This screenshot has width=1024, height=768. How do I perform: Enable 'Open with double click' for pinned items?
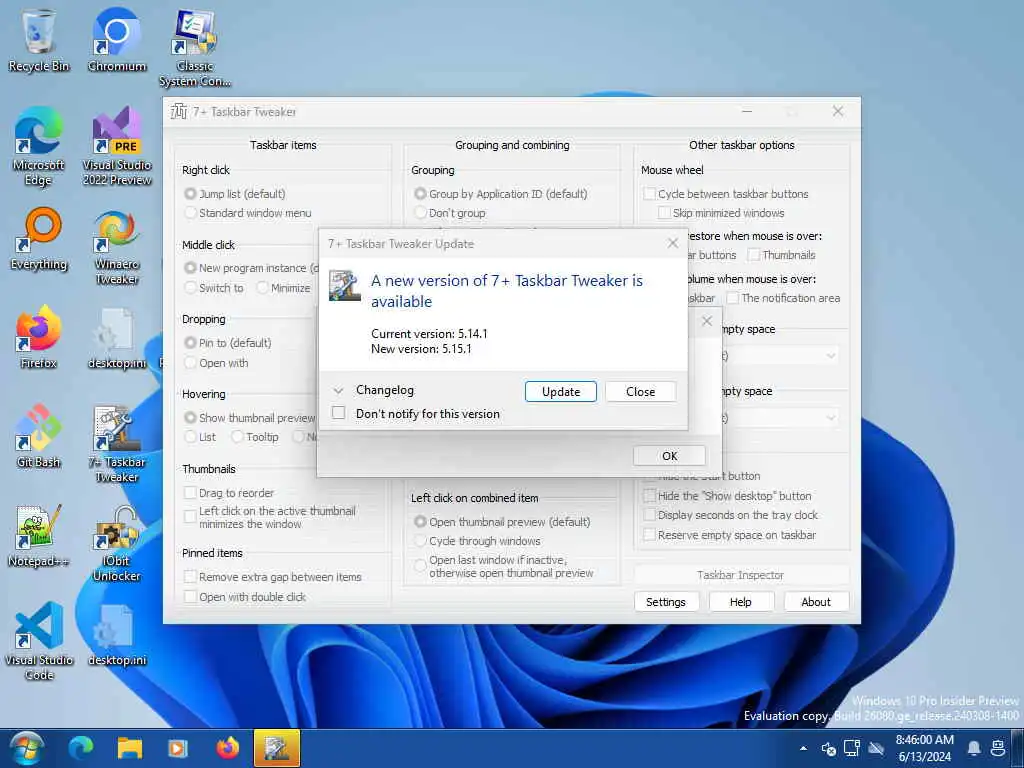(x=190, y=596)
